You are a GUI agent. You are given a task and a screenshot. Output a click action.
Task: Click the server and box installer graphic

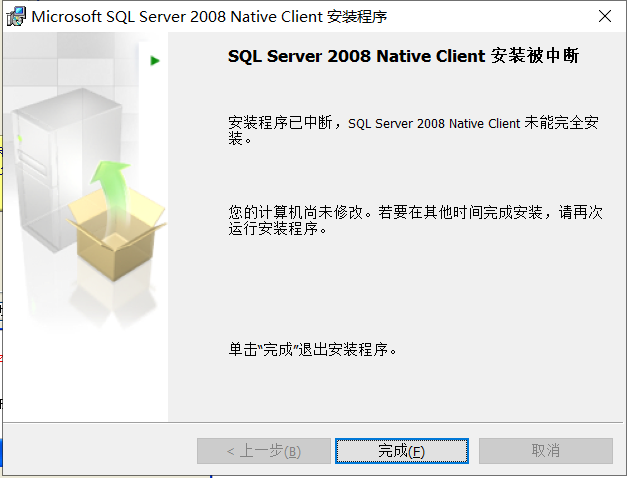89,184
